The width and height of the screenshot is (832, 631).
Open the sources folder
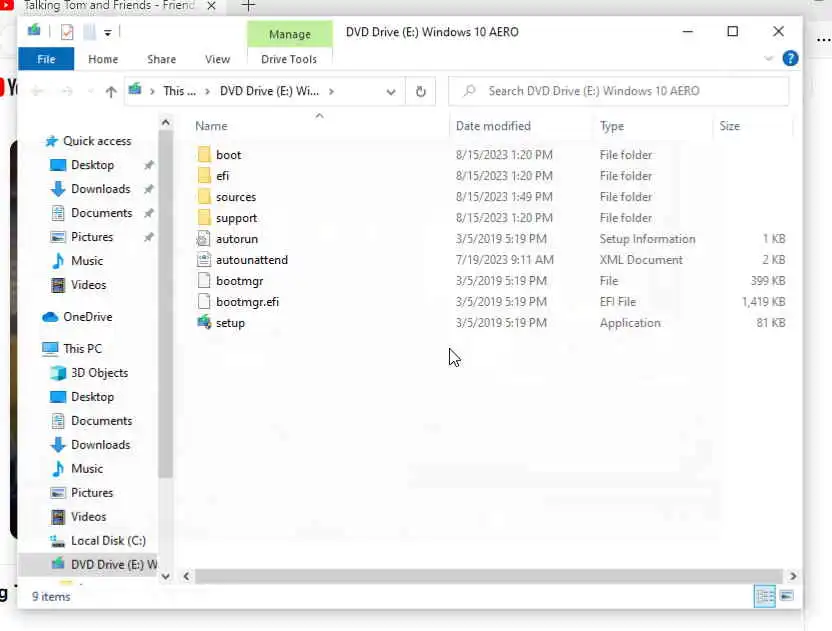pyautogui.click(x=236, y=197)
